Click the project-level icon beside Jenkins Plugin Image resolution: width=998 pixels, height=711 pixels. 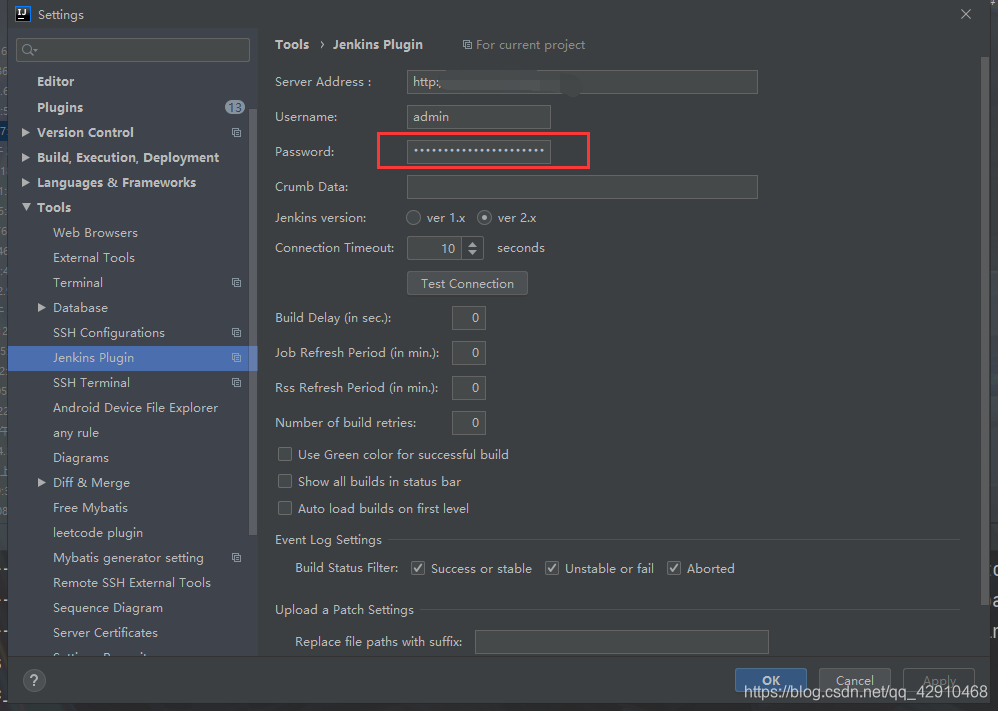coord(236,358)
